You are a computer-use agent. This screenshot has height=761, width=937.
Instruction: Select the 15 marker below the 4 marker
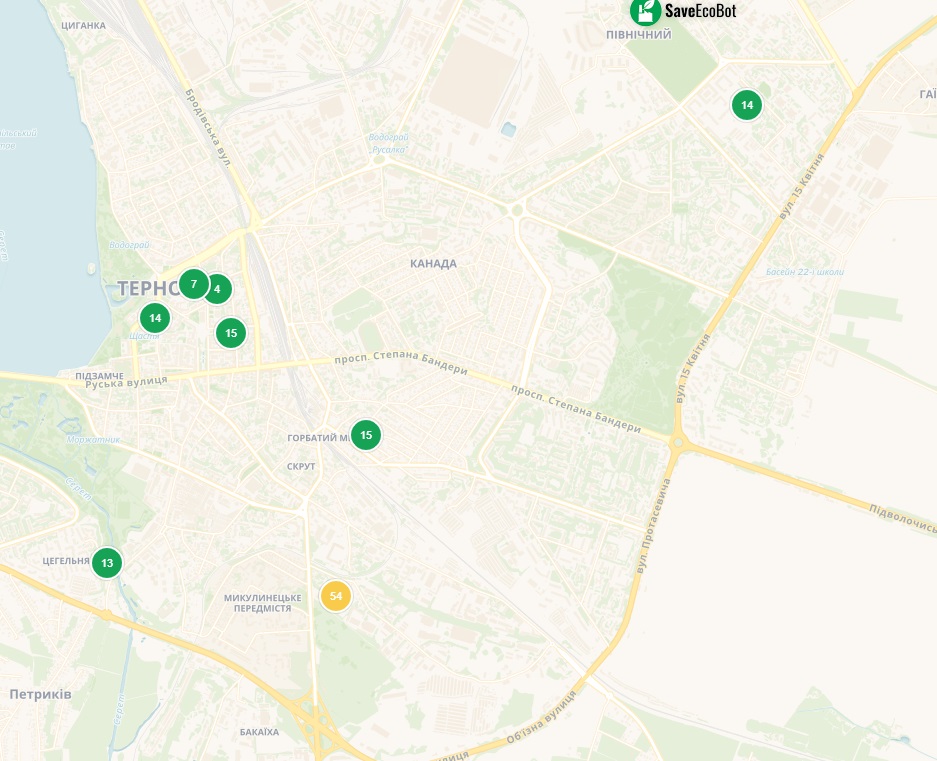231,333
